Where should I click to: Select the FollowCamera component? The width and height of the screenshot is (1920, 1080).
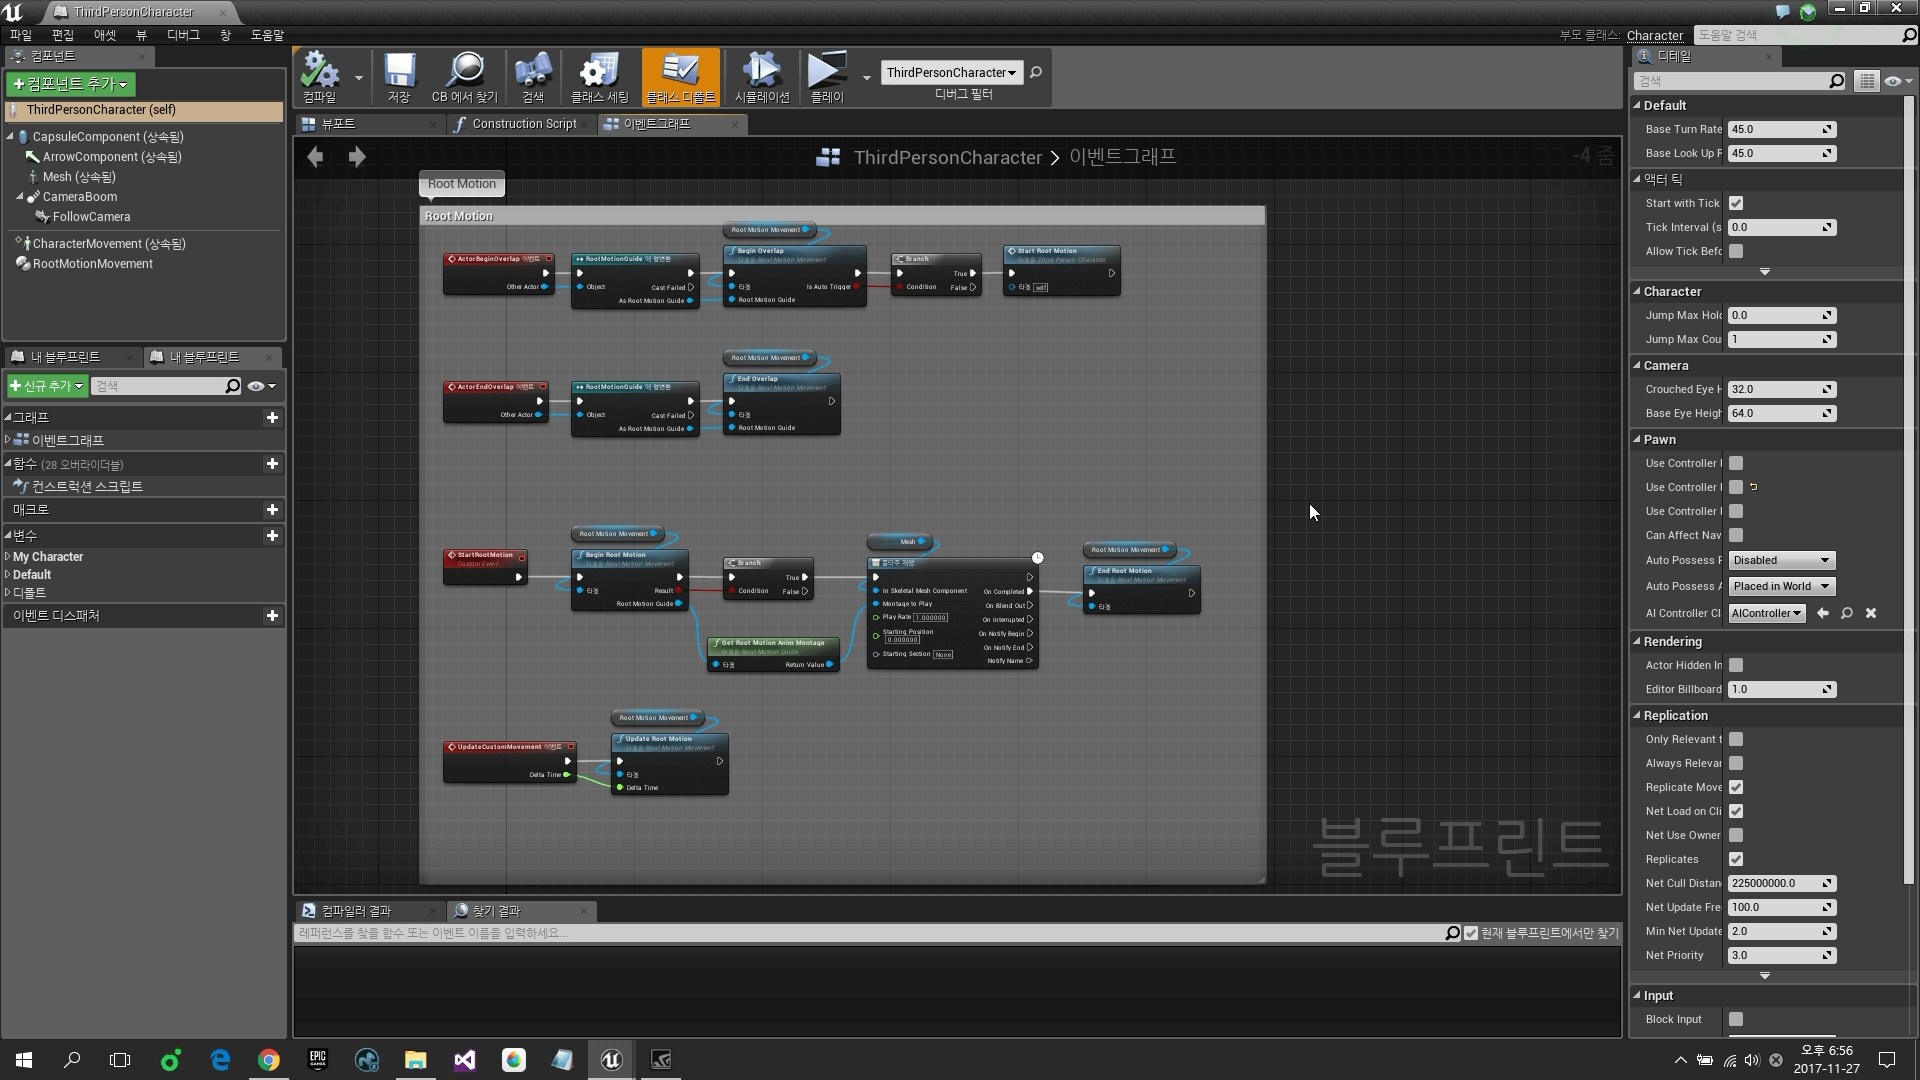point(91,217)
